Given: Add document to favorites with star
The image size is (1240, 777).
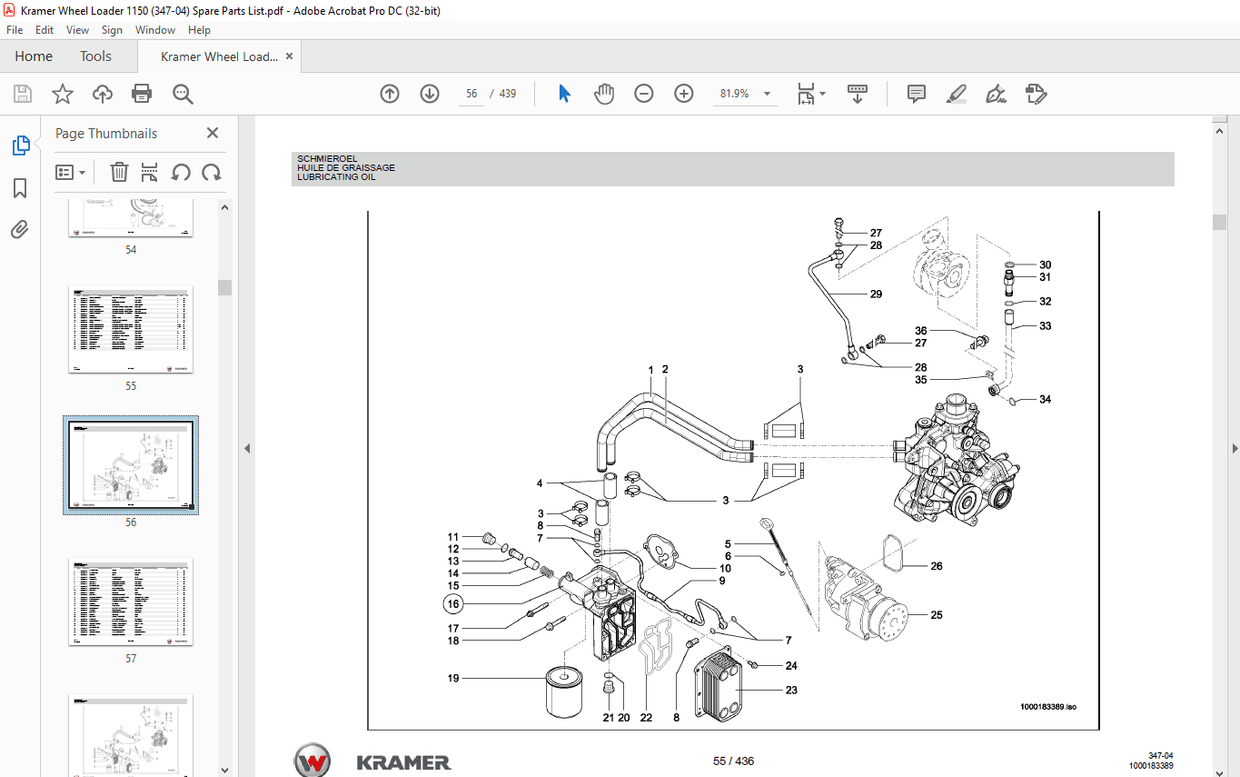Looking at the screenshot, I should pos(62,93).
